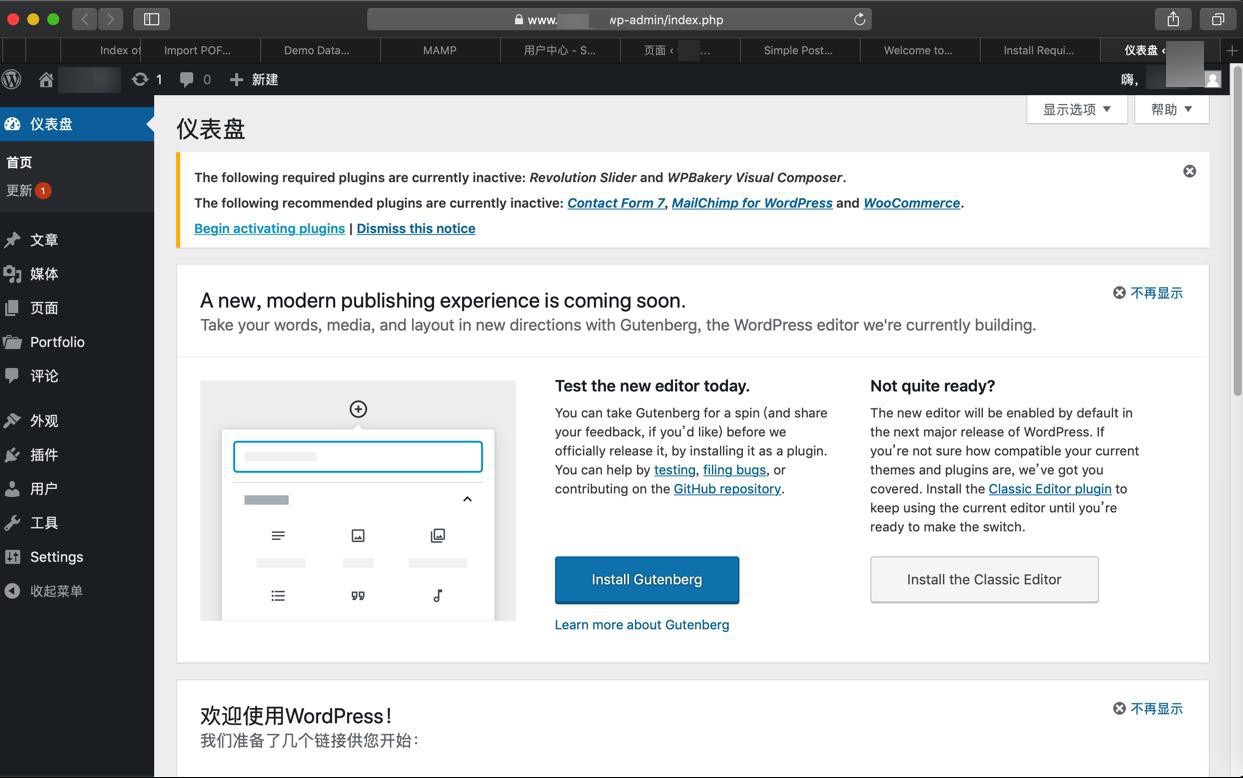Select the 首页 submenu item
This screenshot has width=1243, height=778.
pos(19,162)
